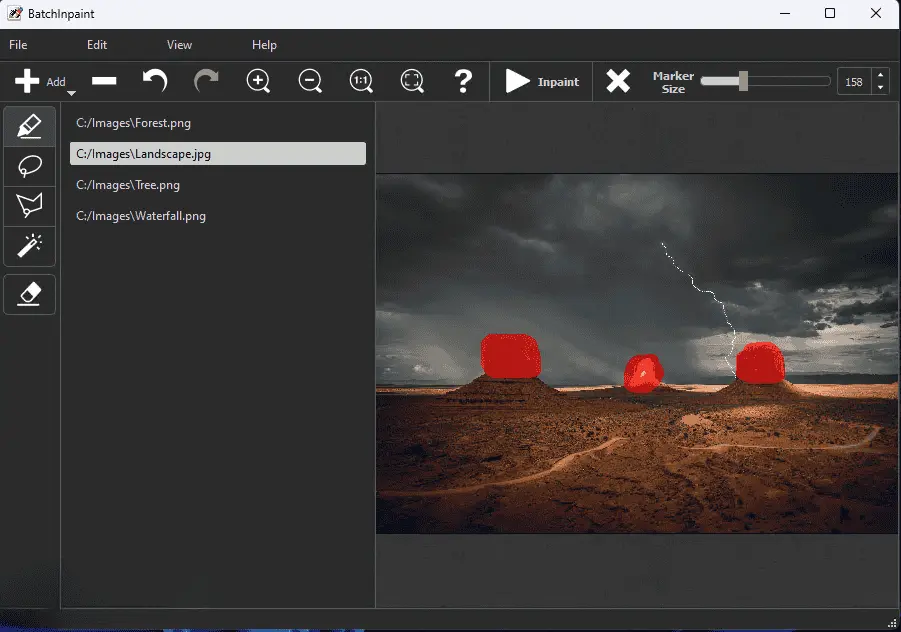
Task: Open the Help menu
Action: pyautogui.click(x=264, y=45)
